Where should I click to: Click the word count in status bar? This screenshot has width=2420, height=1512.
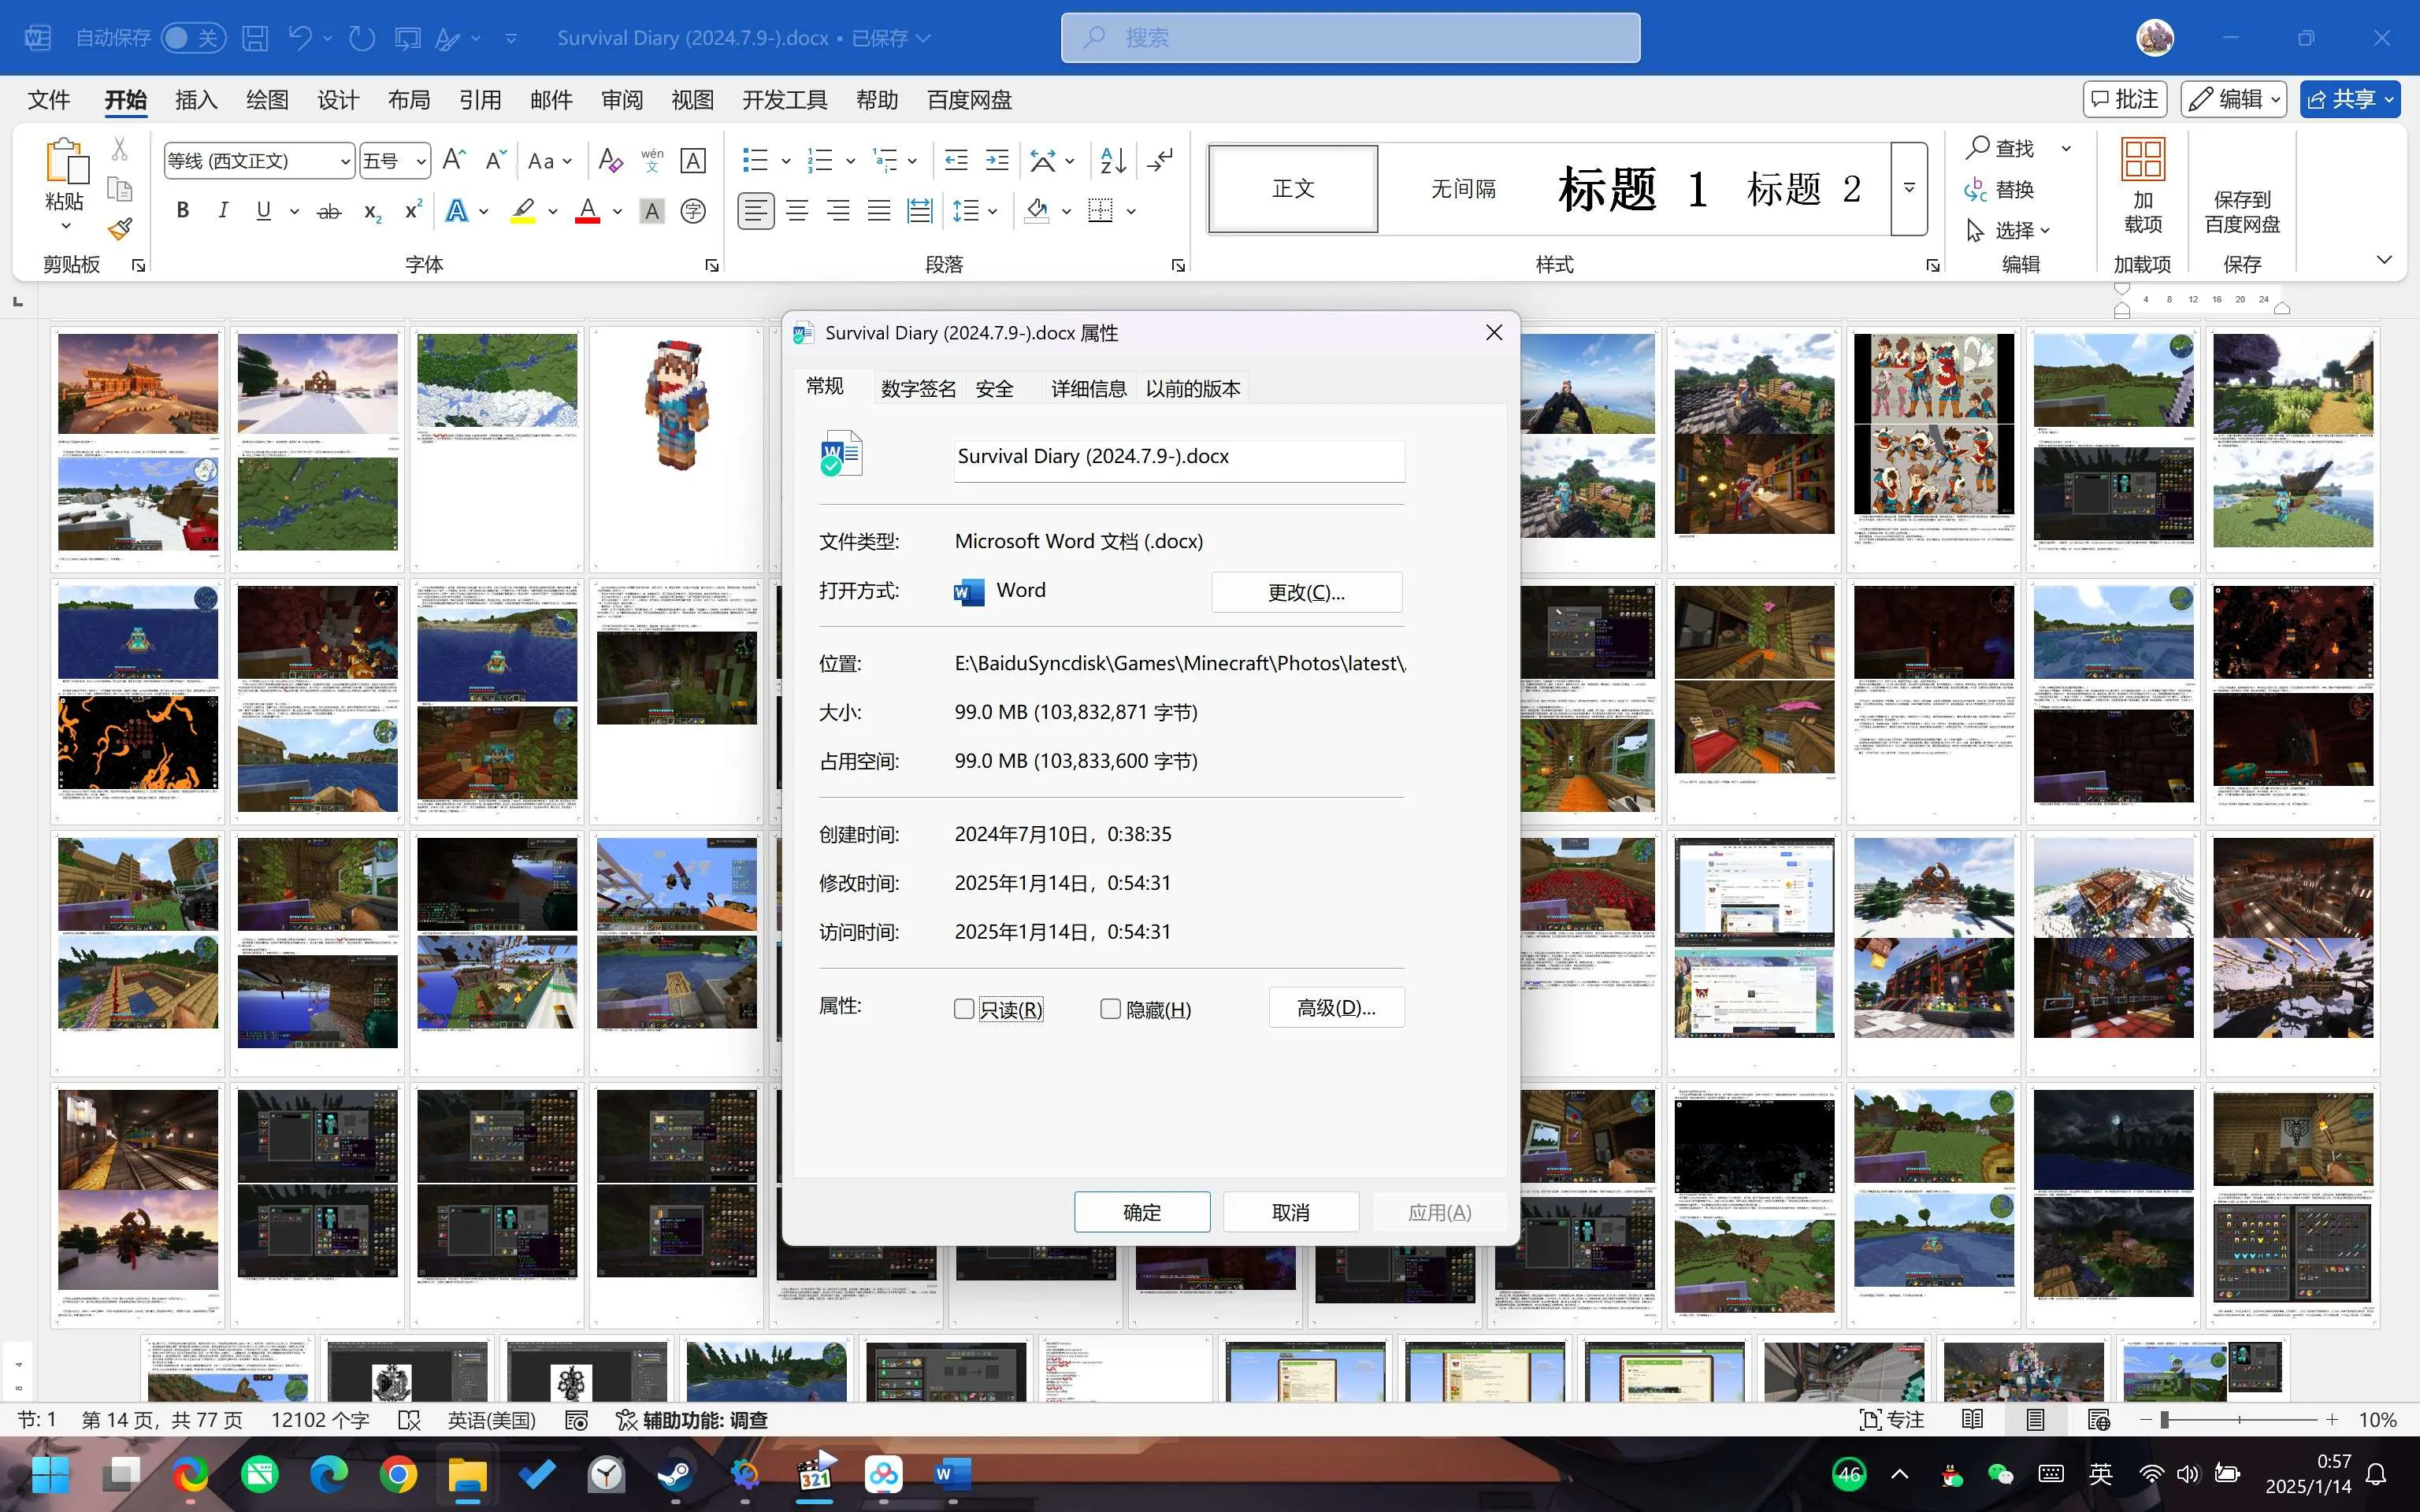tap(320, 1420)
